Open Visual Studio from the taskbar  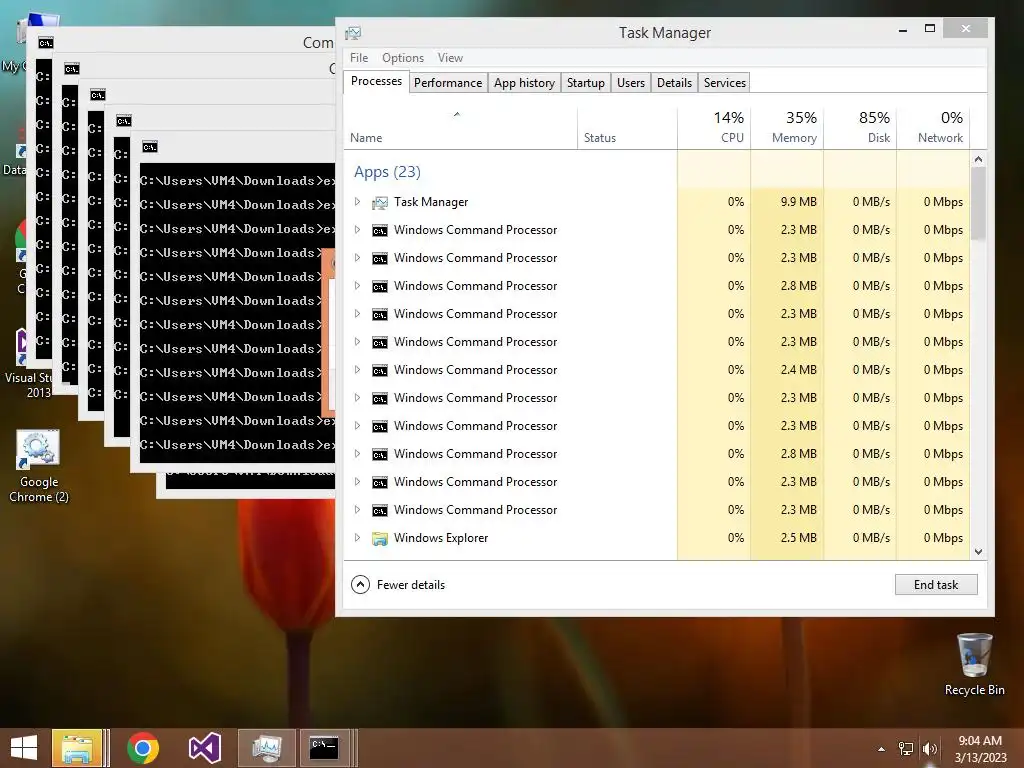click(204, 748)
